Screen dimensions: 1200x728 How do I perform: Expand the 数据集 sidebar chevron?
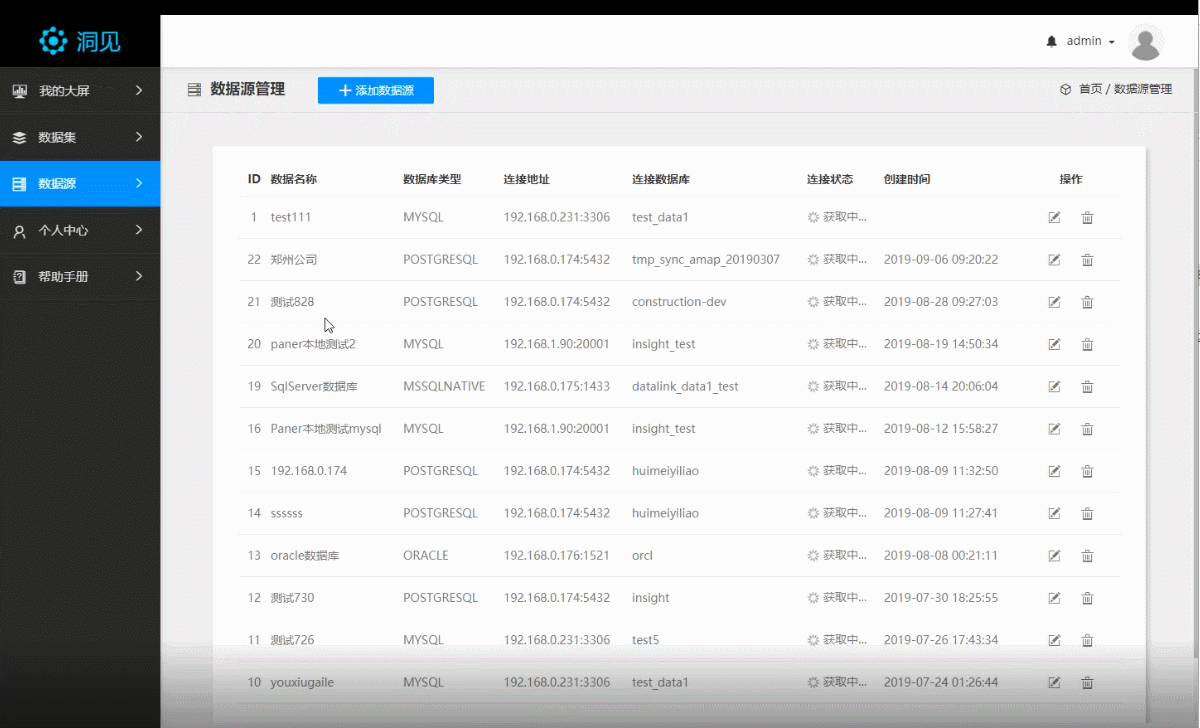pos(139,137)
